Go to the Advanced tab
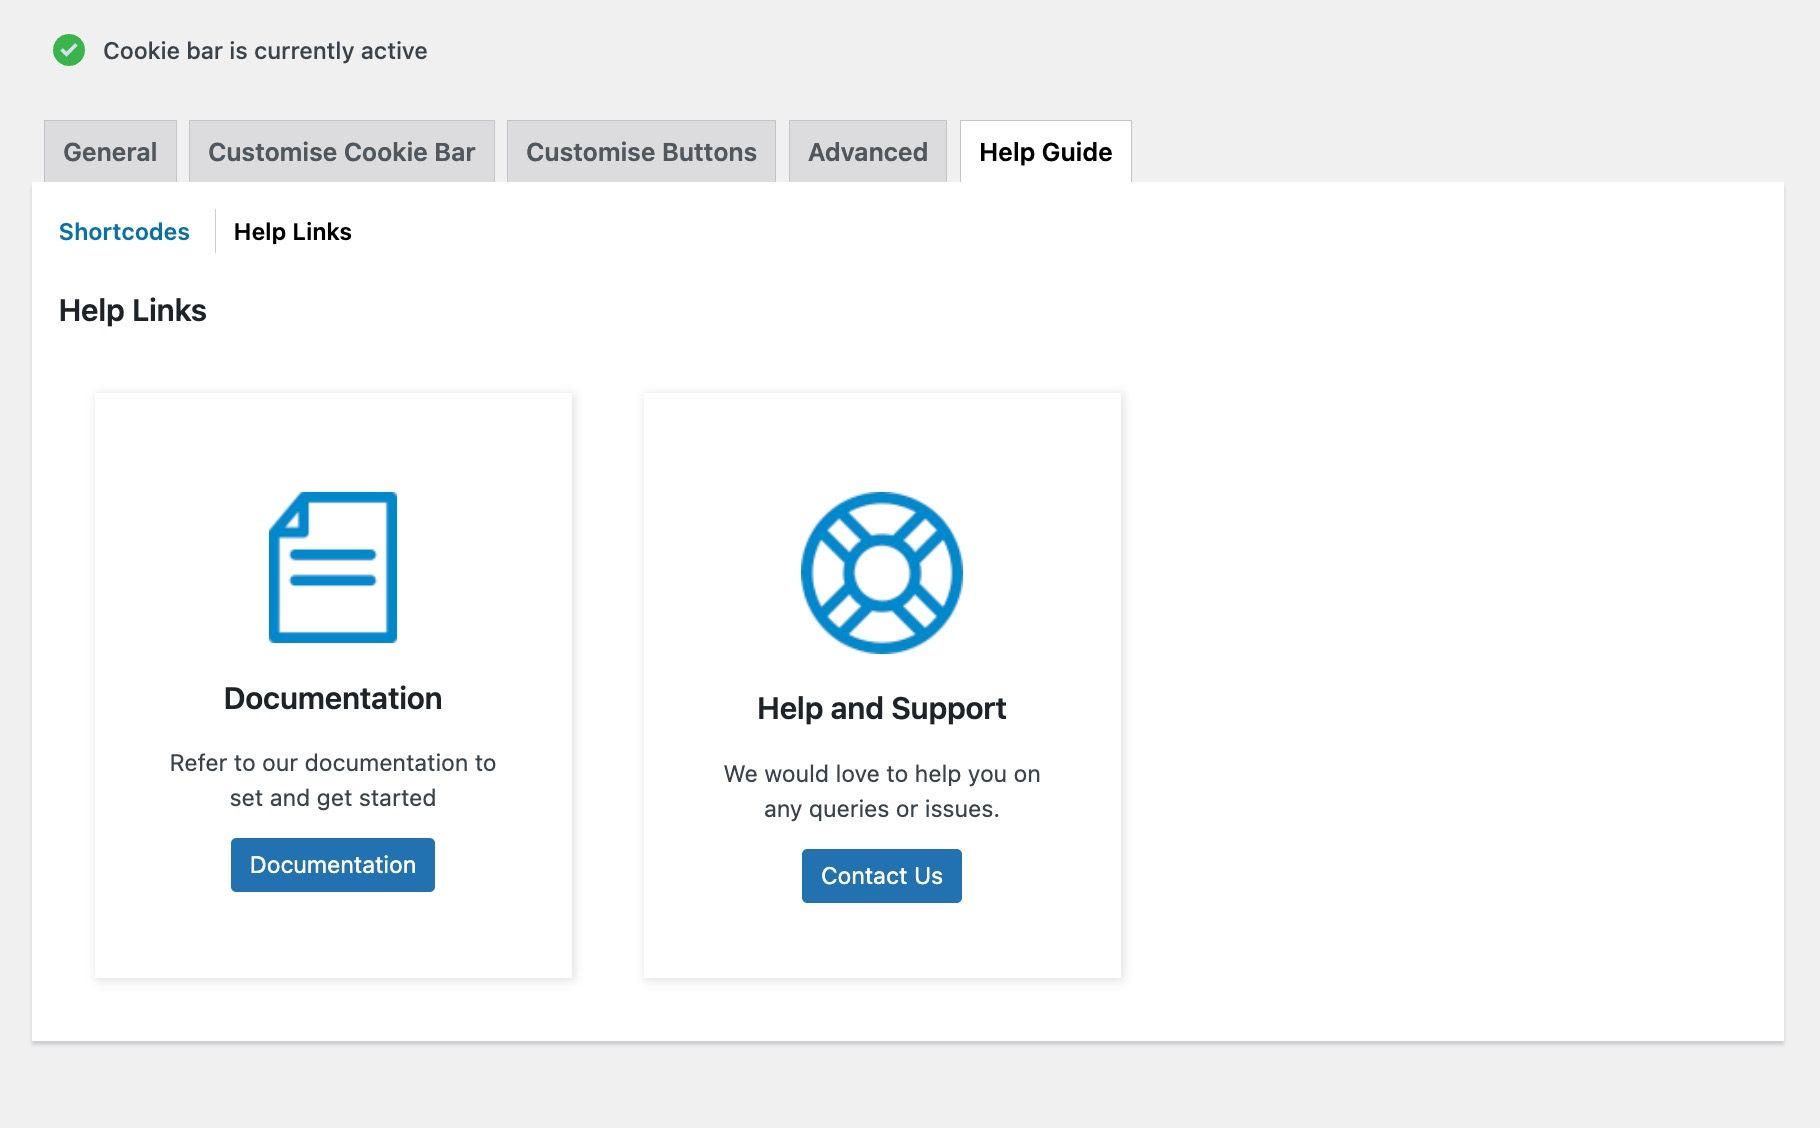The height and width of the screenshot is (1128, 1820). click(868, 152)
